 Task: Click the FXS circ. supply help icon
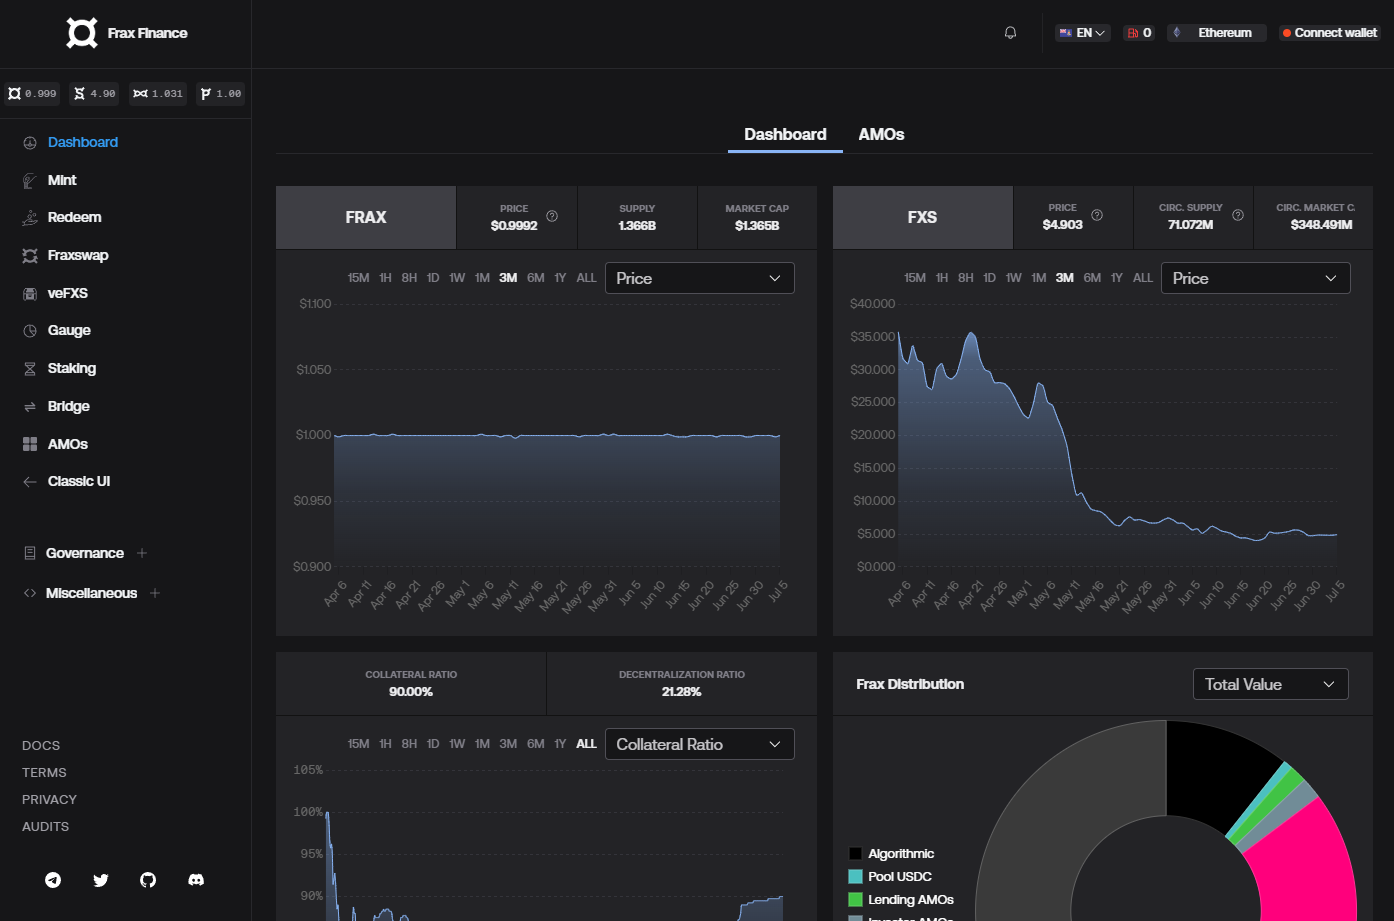pos(1238,215)
